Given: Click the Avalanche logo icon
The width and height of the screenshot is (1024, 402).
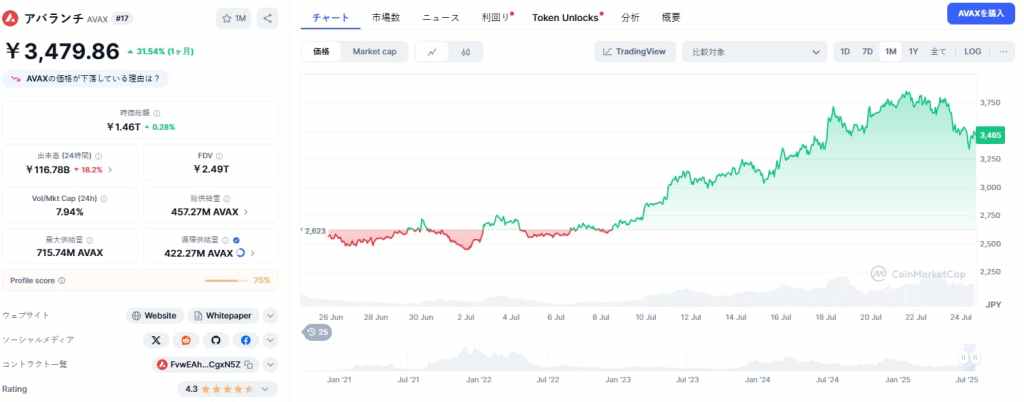Looking at the screenshot, I should (10, 18).
